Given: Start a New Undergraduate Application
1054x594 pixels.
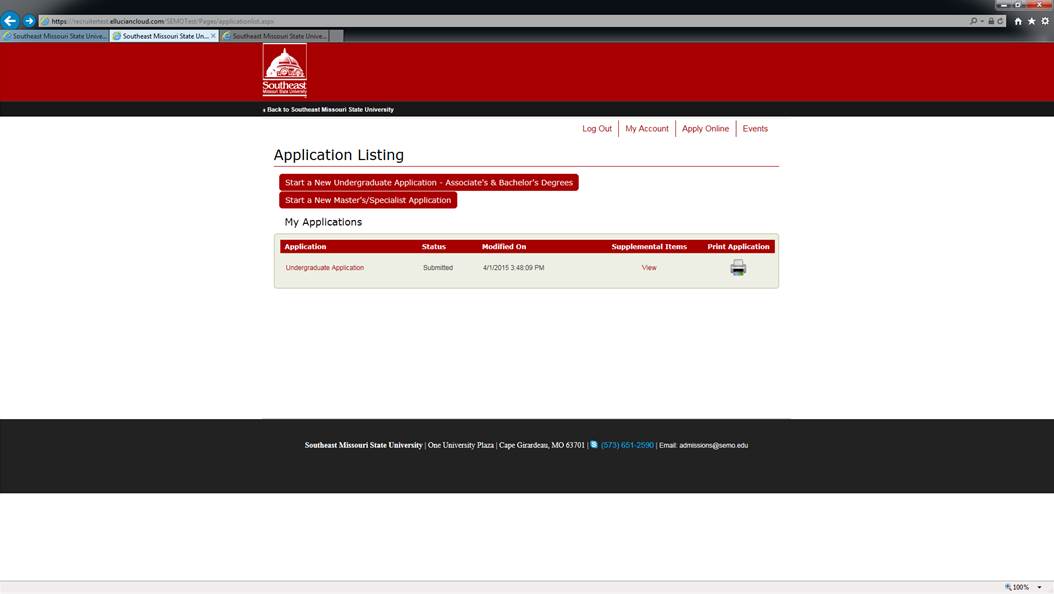Looking at the screenshot, I should pyautogui.click(x=429, y=182).
